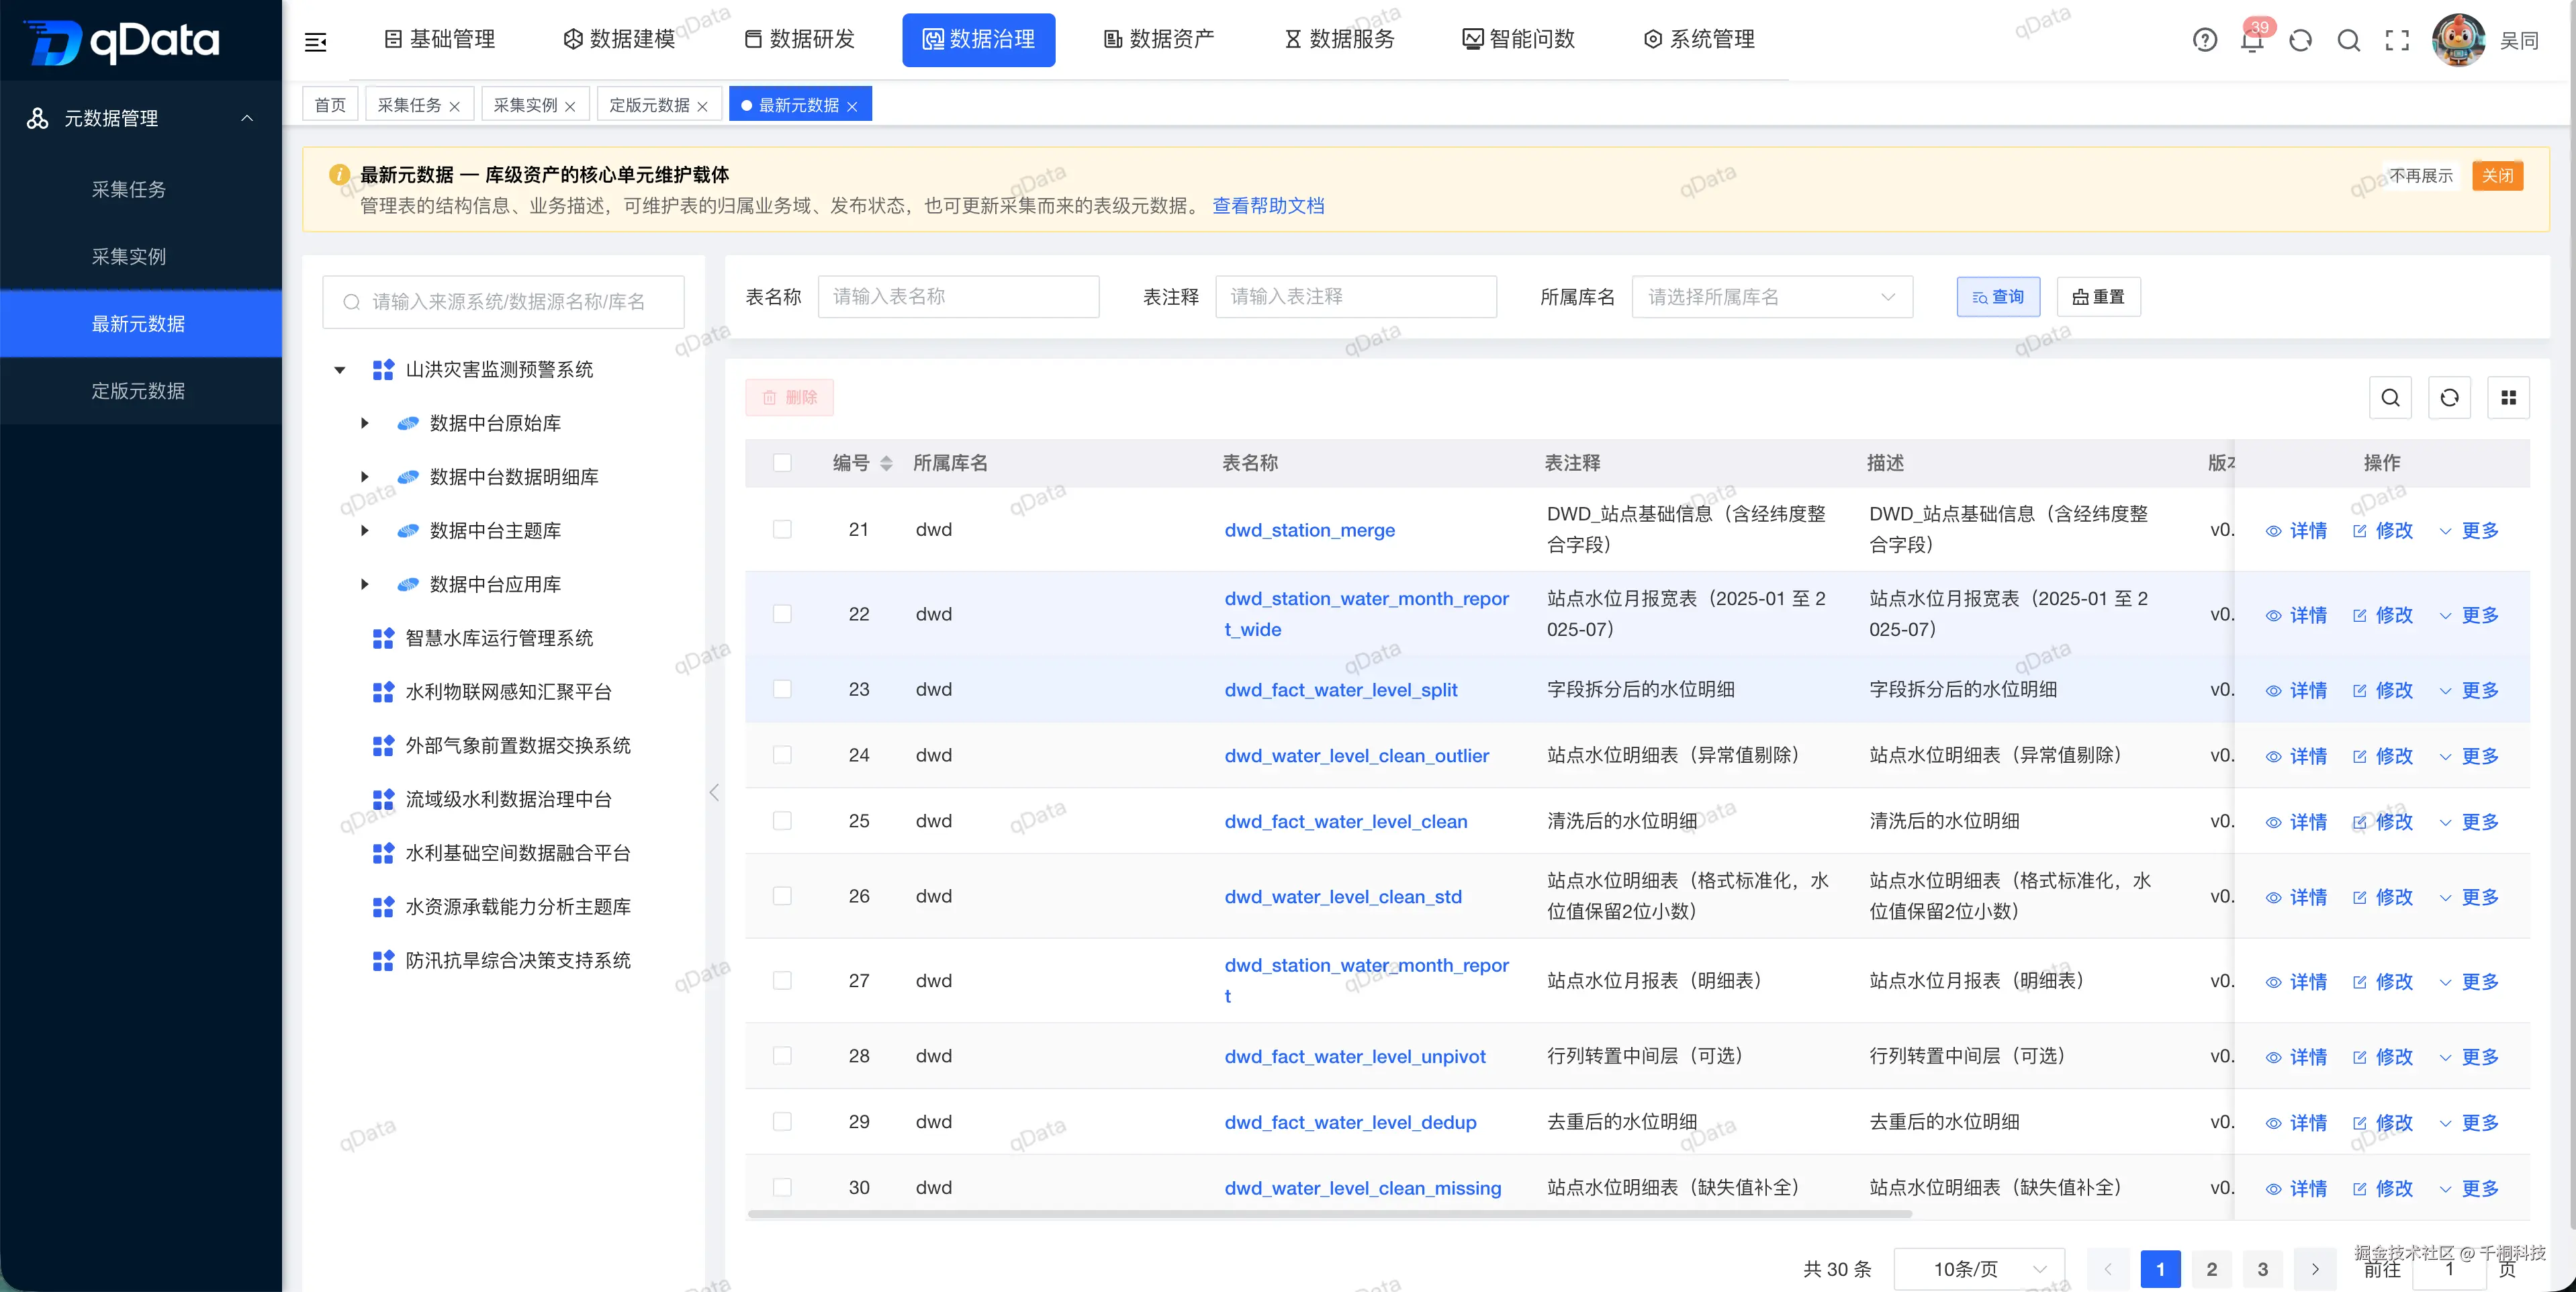Open column settings grid icon
2576x1292 pixels.
(2508, 398)
